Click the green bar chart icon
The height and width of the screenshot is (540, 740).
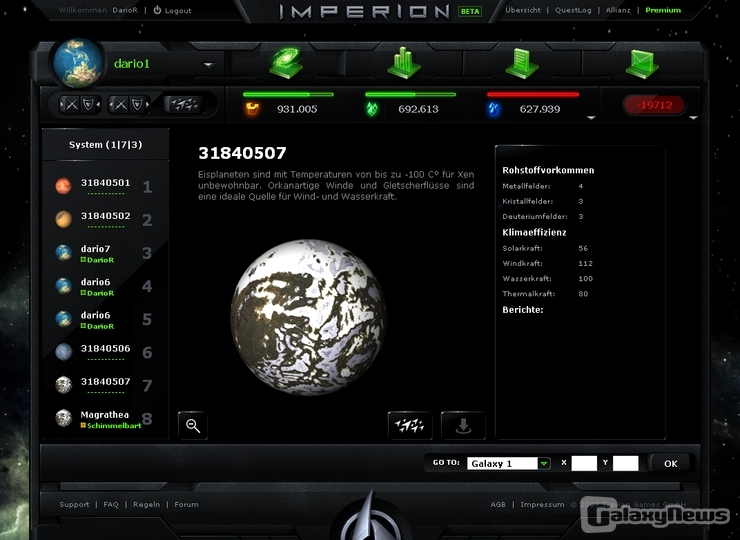pyautogui.click(x=404, y=62)
